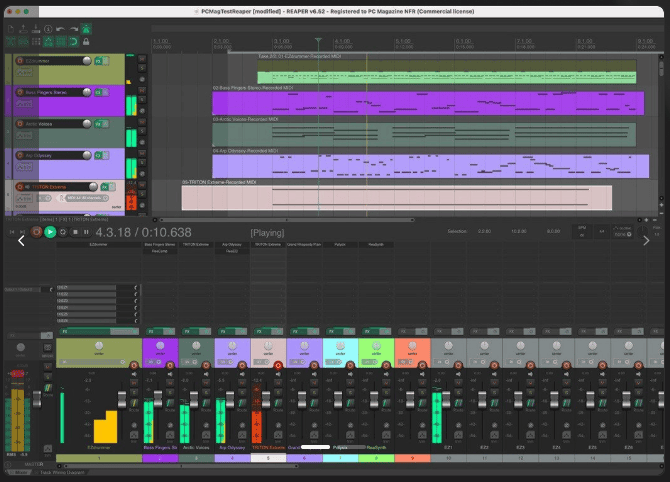Click the padlock locking icon
The width and height of the screenshot is (670, 482).
pos(86,41)
